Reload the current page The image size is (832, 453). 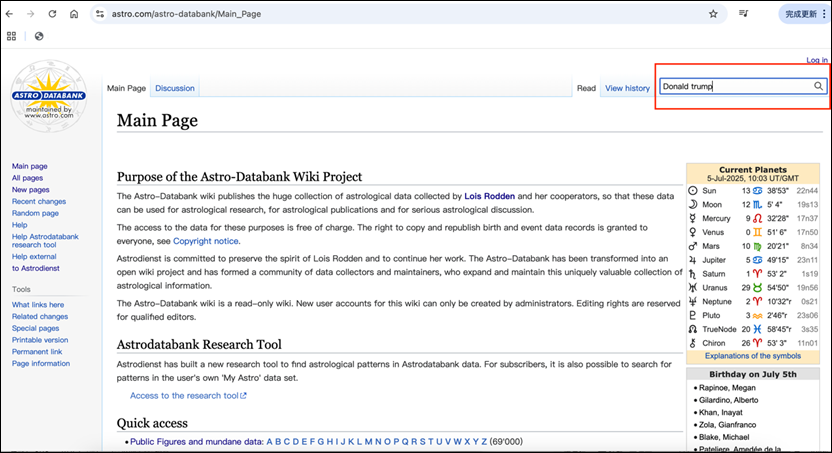[x=52, y=14]
